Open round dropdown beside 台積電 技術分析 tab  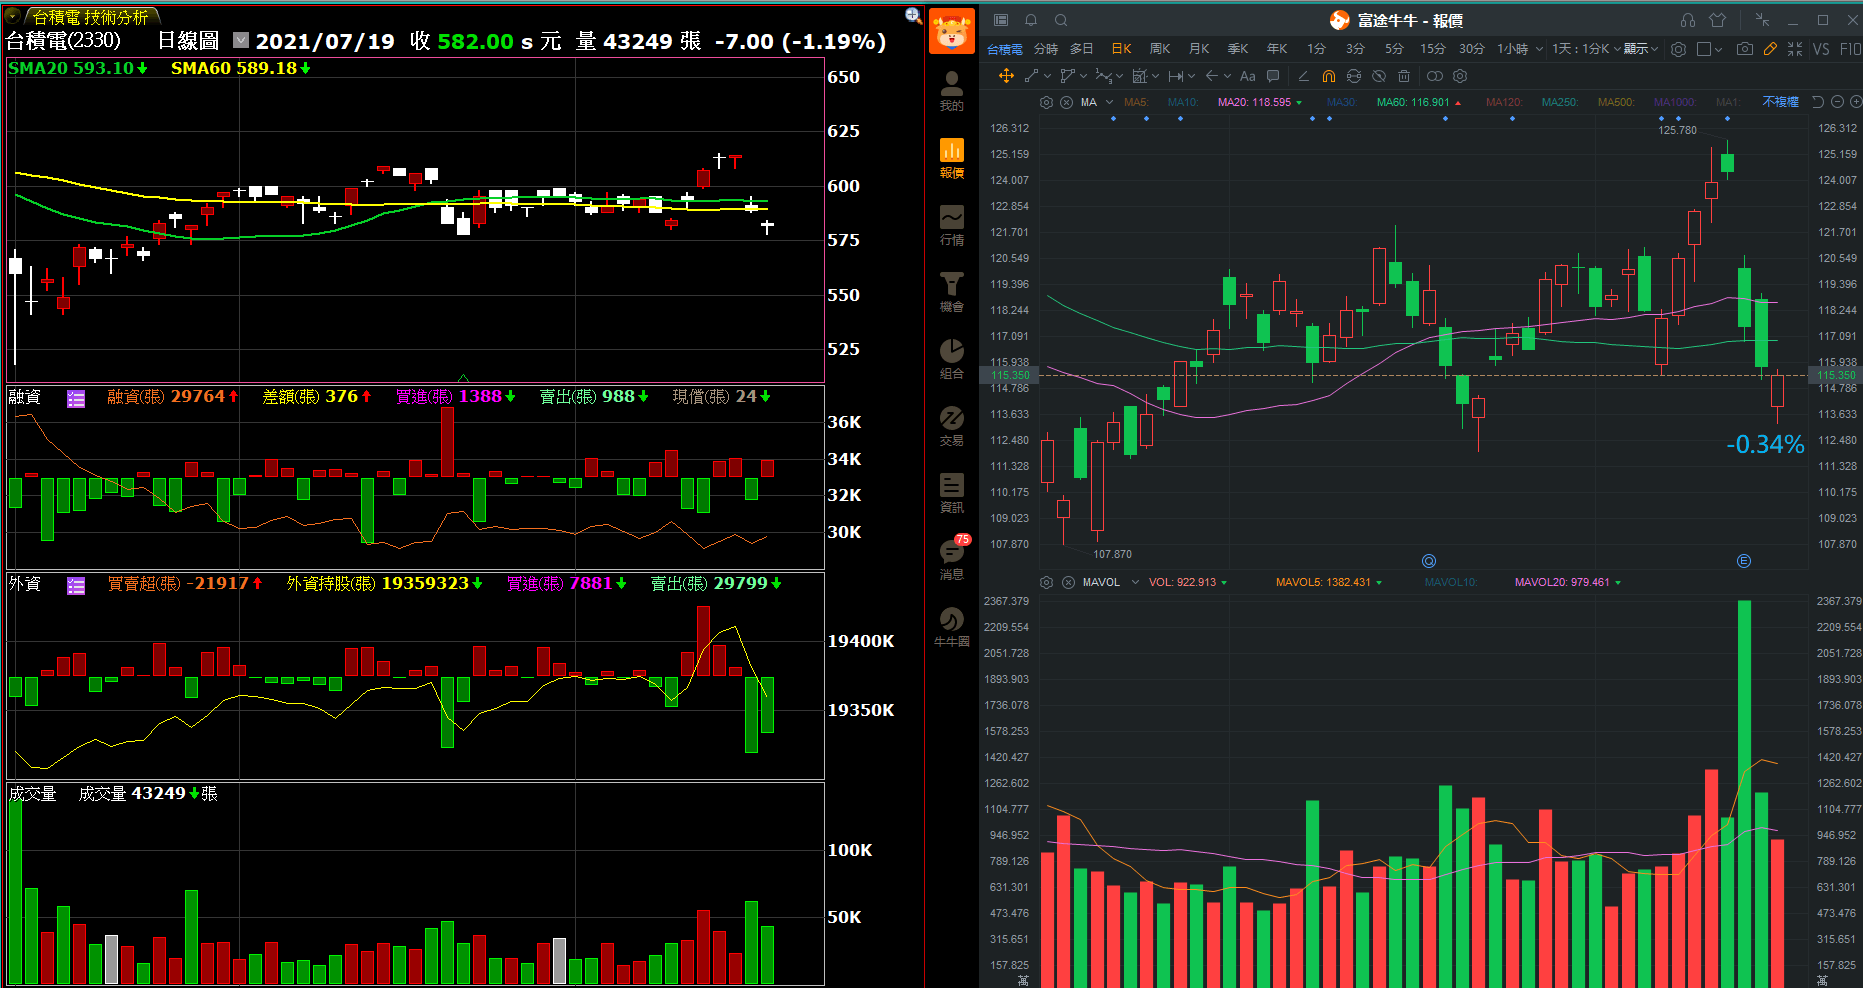tap(13, 16)
